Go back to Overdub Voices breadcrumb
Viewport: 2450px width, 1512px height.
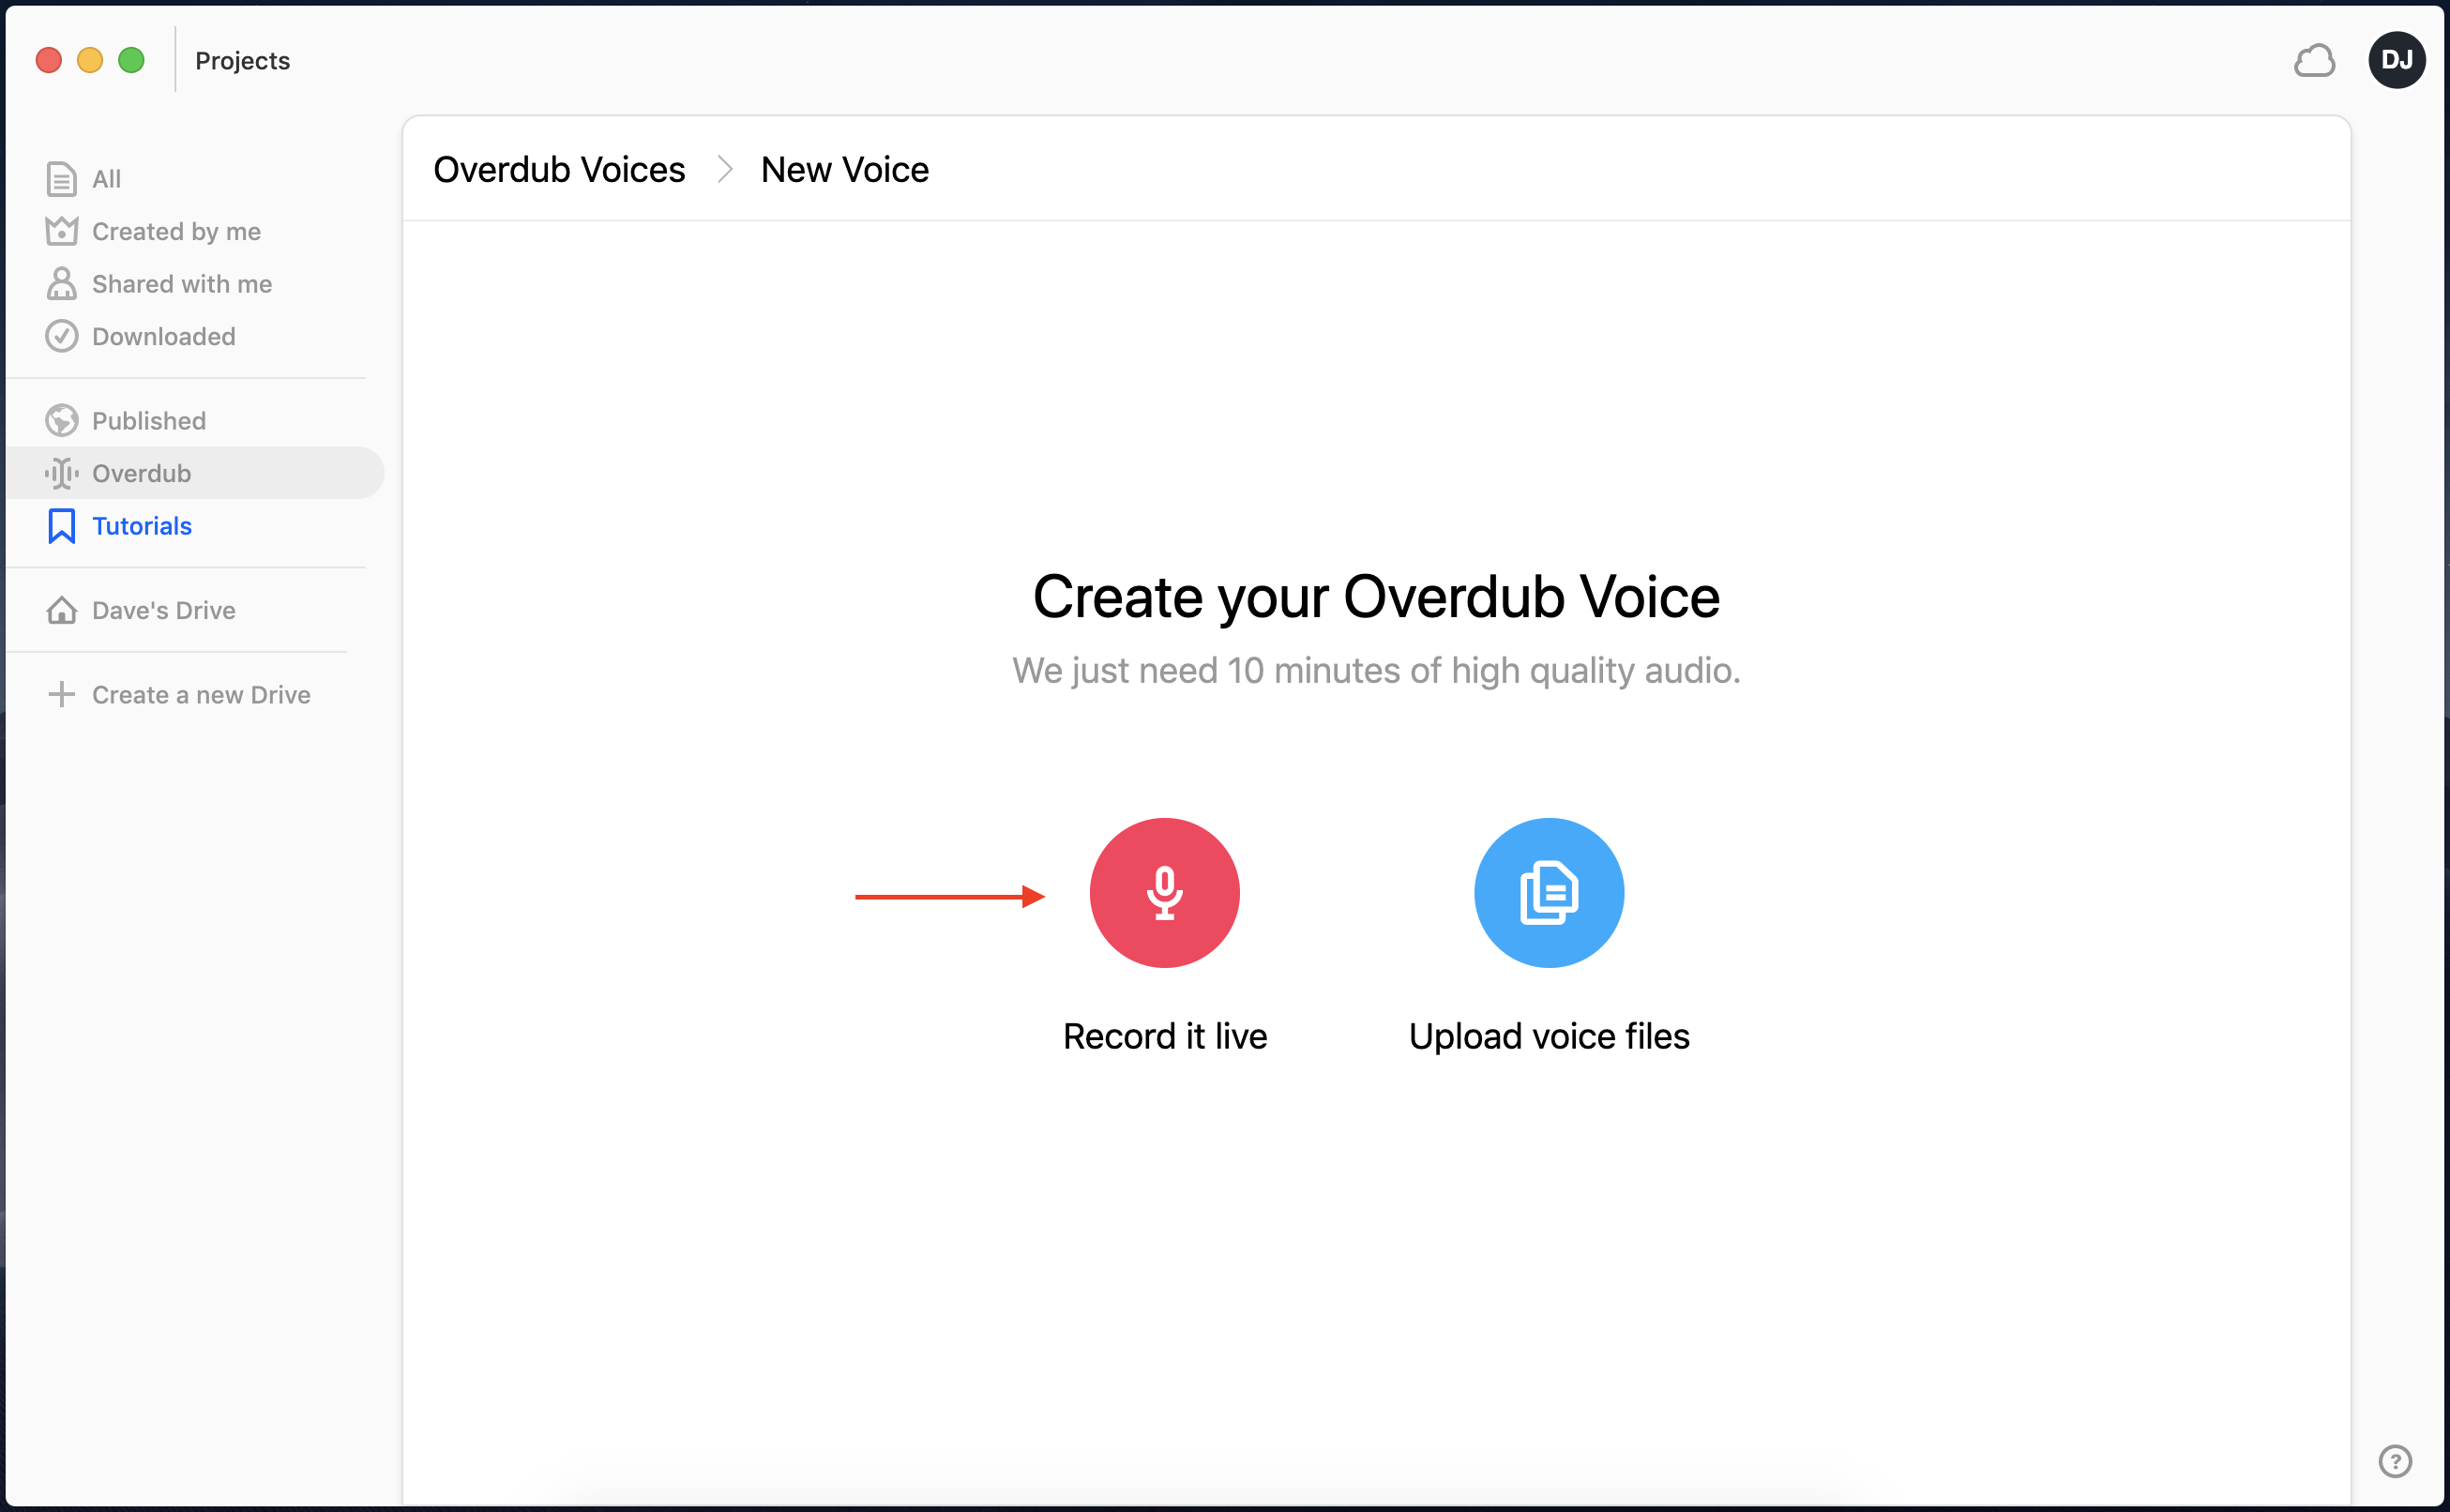[559, 170]
